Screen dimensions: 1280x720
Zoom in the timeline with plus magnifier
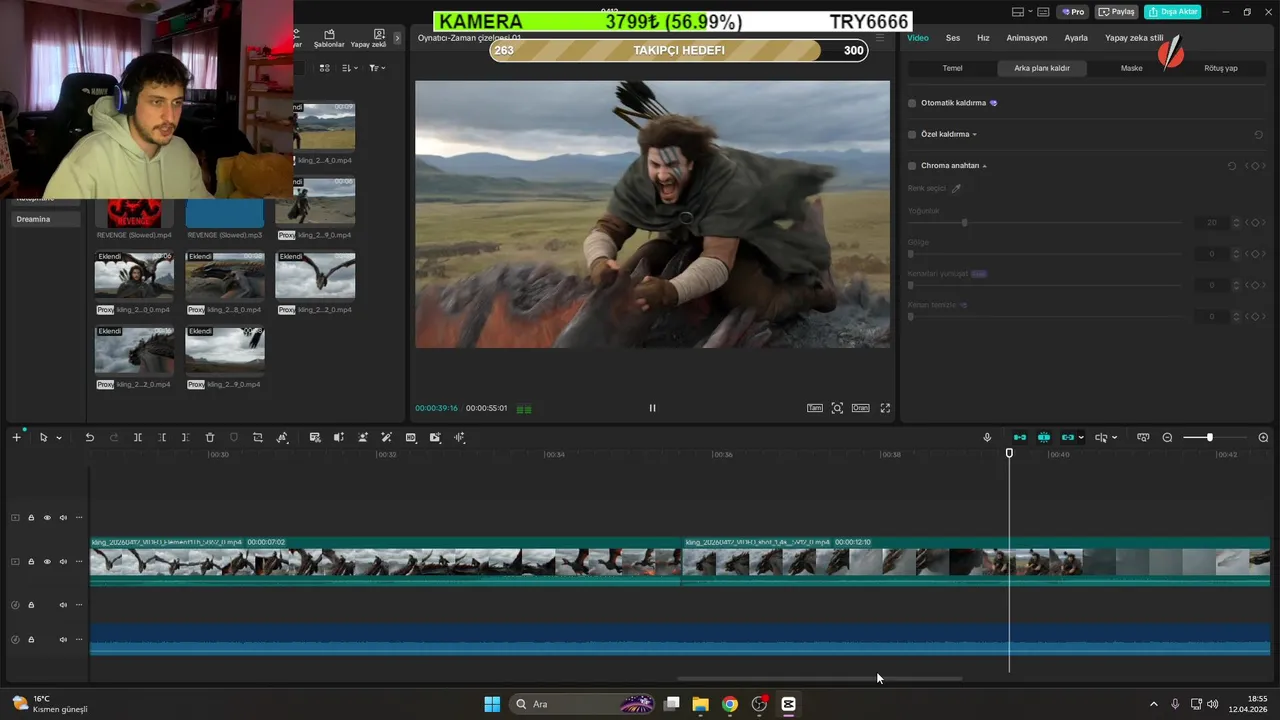[x=1263, y=437]
